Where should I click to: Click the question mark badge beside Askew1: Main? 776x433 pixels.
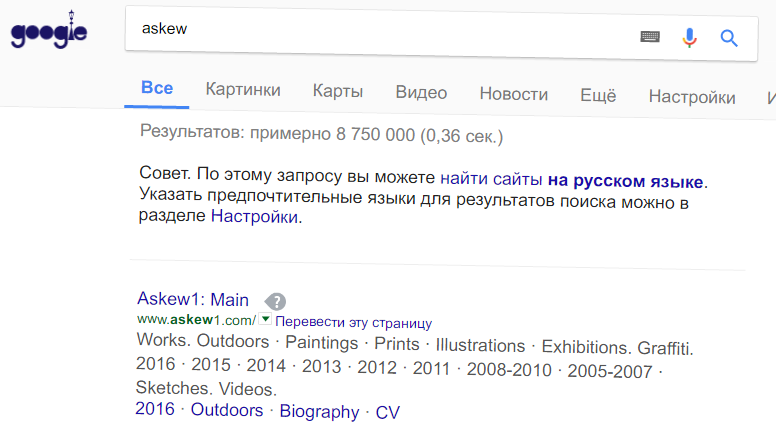275,301
